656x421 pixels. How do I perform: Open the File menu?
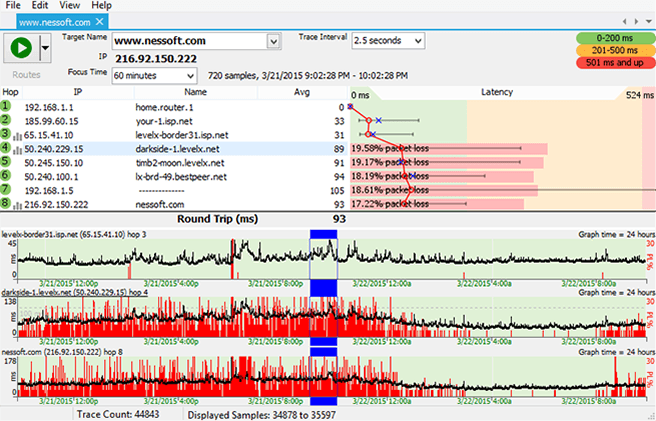click(x=13, y=6)
